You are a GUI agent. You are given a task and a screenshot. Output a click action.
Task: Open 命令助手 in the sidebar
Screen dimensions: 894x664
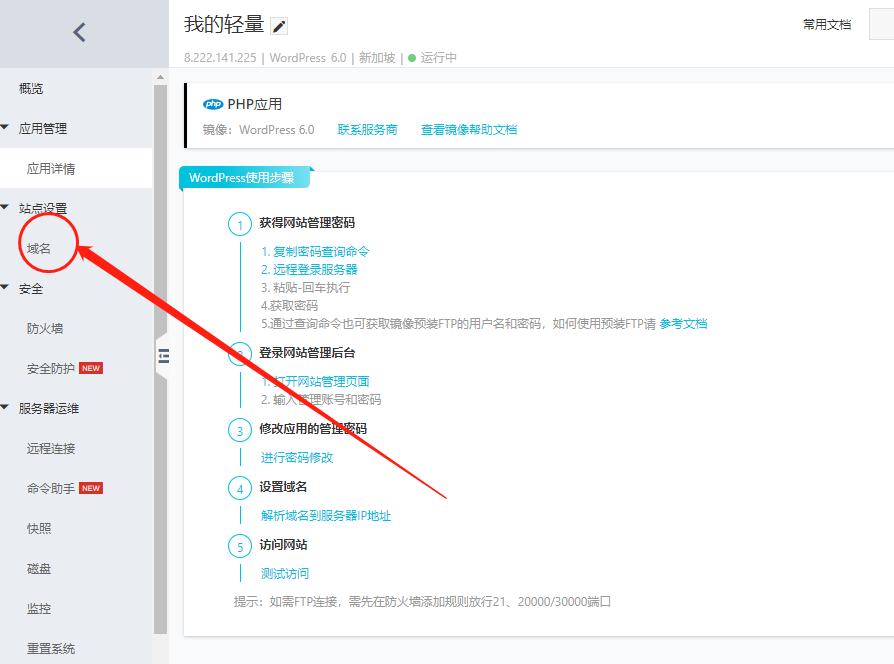[x=50, y=488]
